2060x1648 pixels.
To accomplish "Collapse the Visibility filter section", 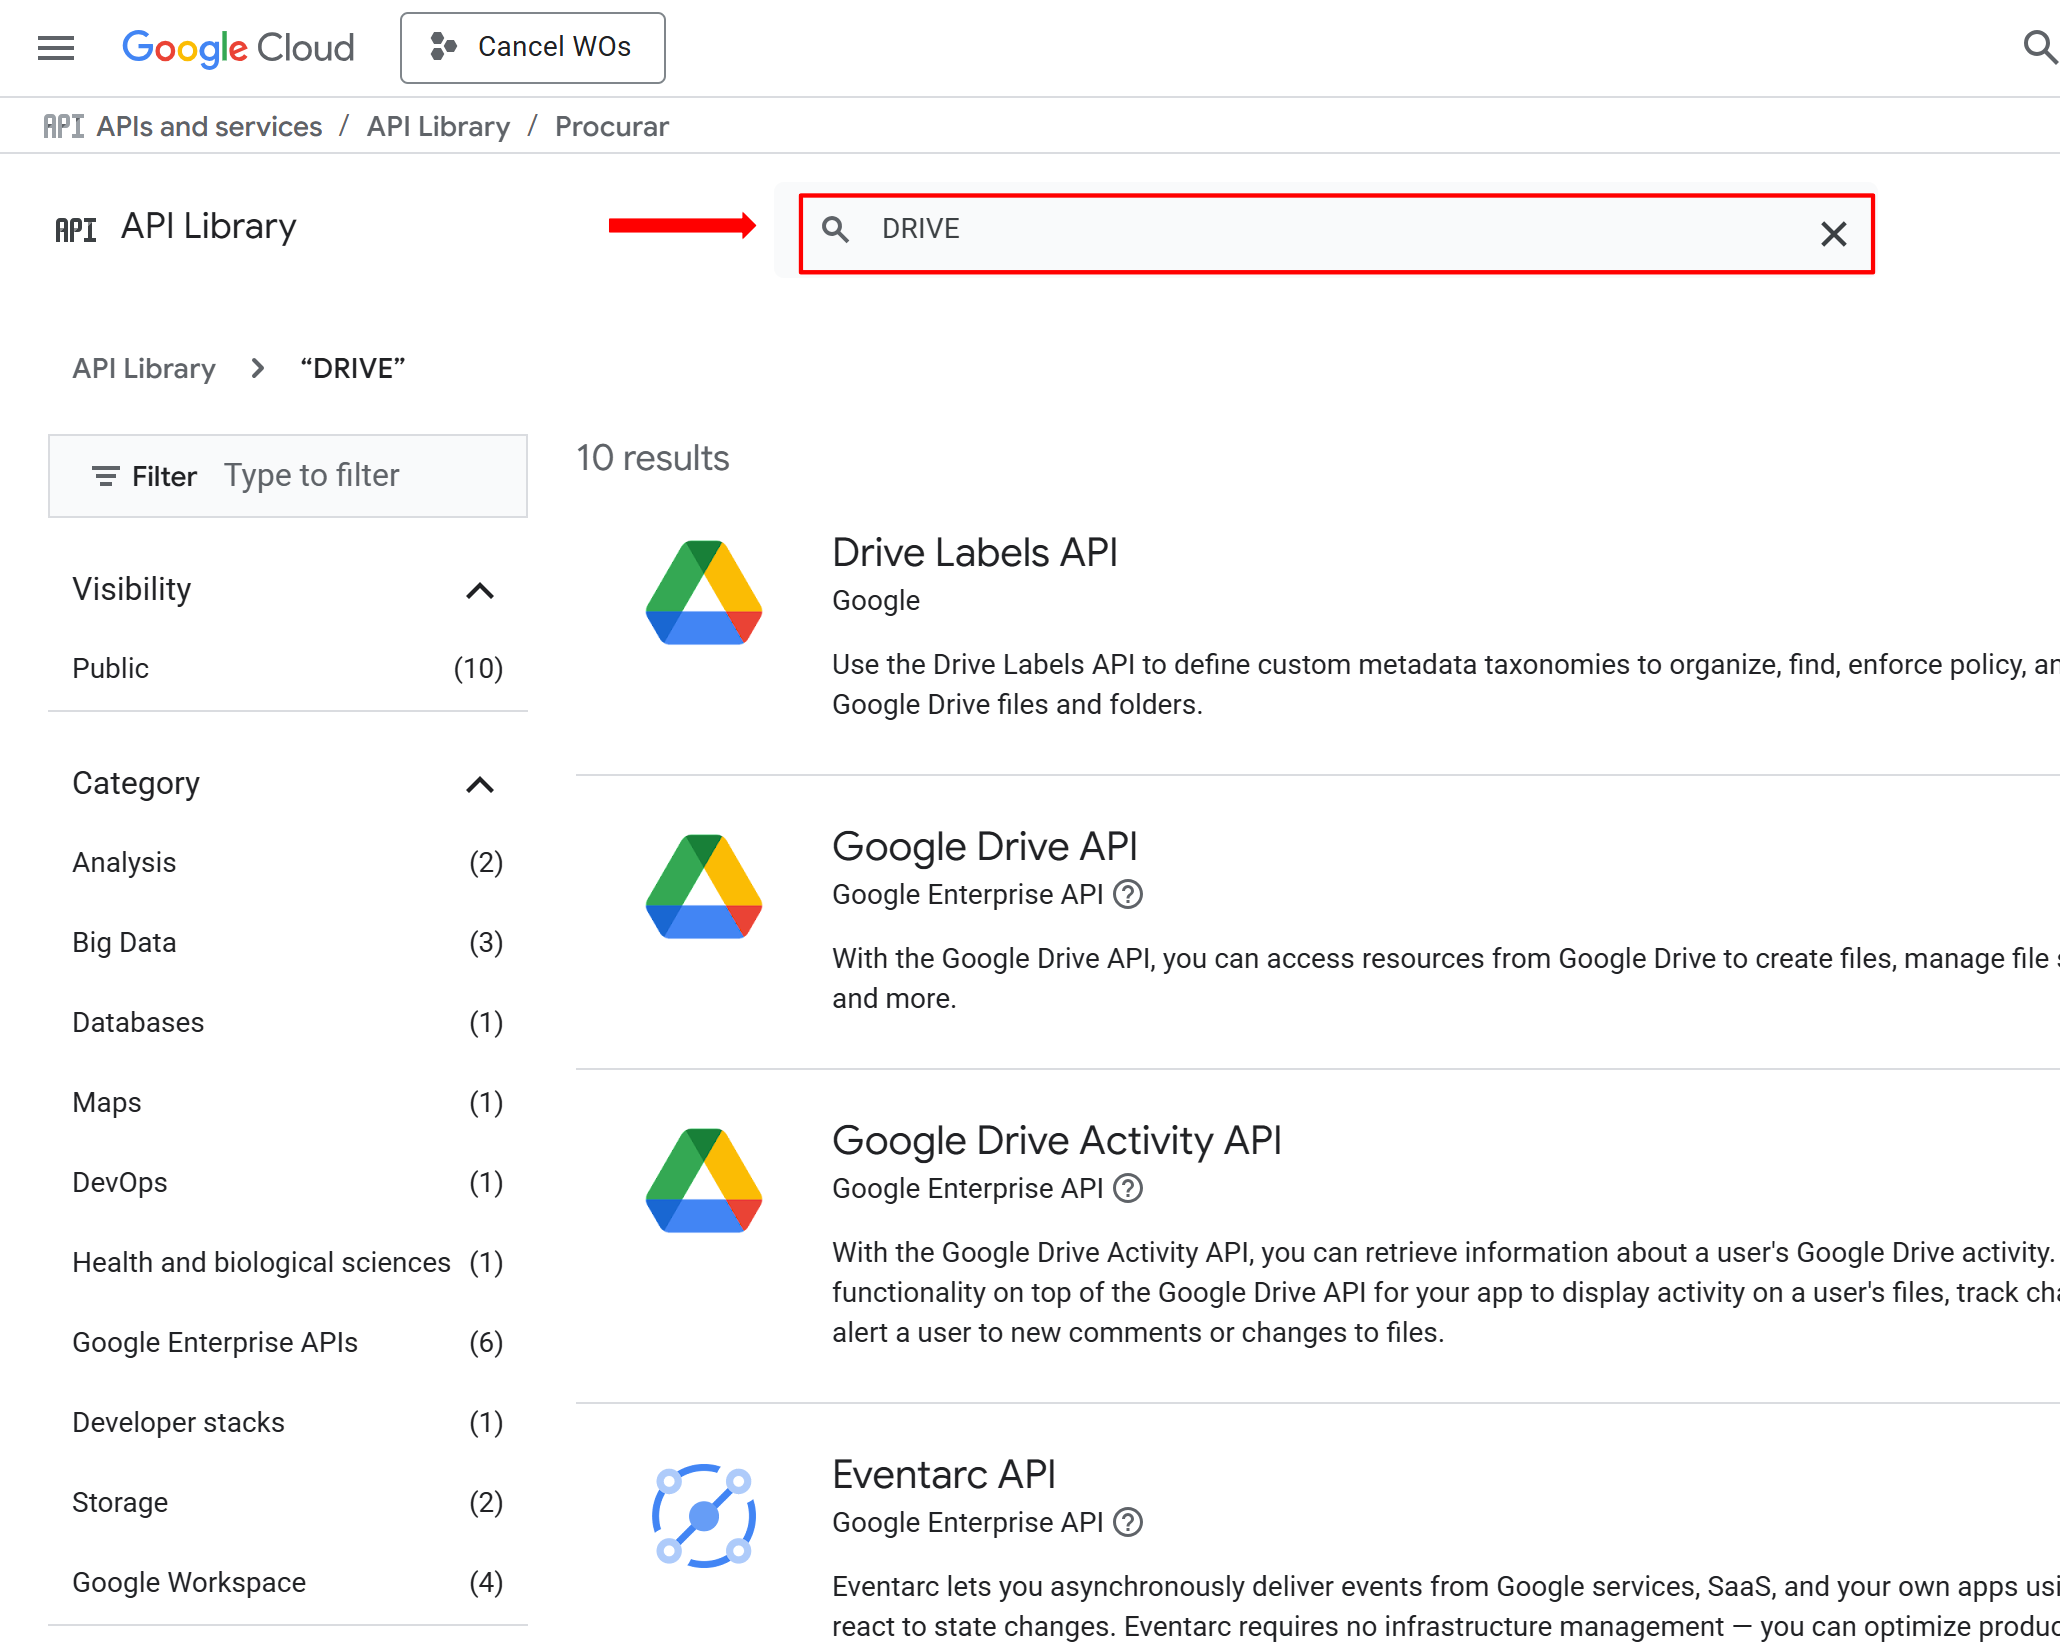I will [480, 590].
